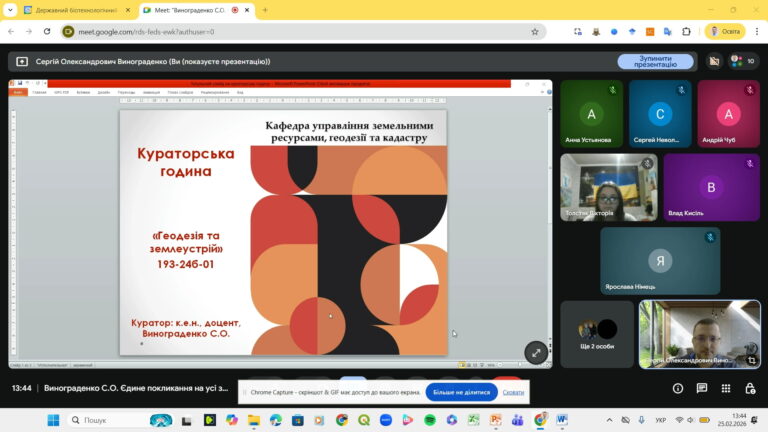This screenshot has height=432, width=768.
Task: Click the meet.google.com address bar
Action: pos(300,31)
